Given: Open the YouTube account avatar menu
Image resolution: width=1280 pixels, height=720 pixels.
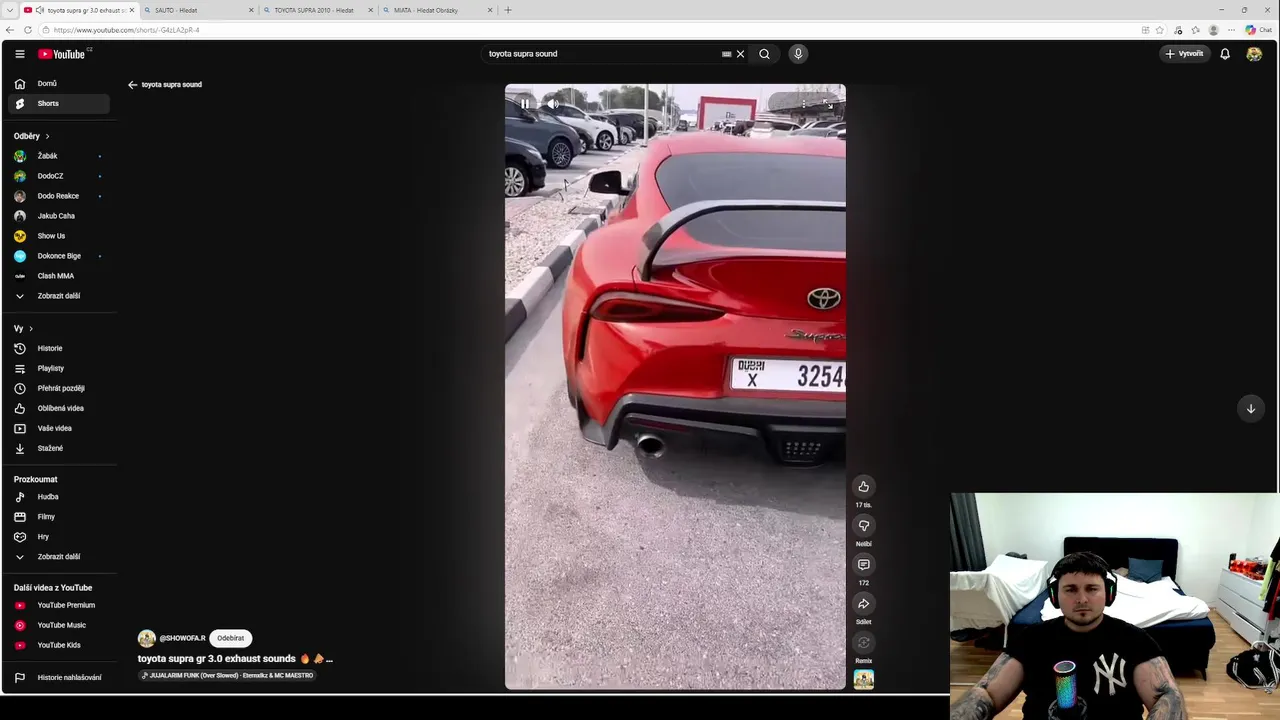Looking at the screenshot, I should tap(1254, 54).
